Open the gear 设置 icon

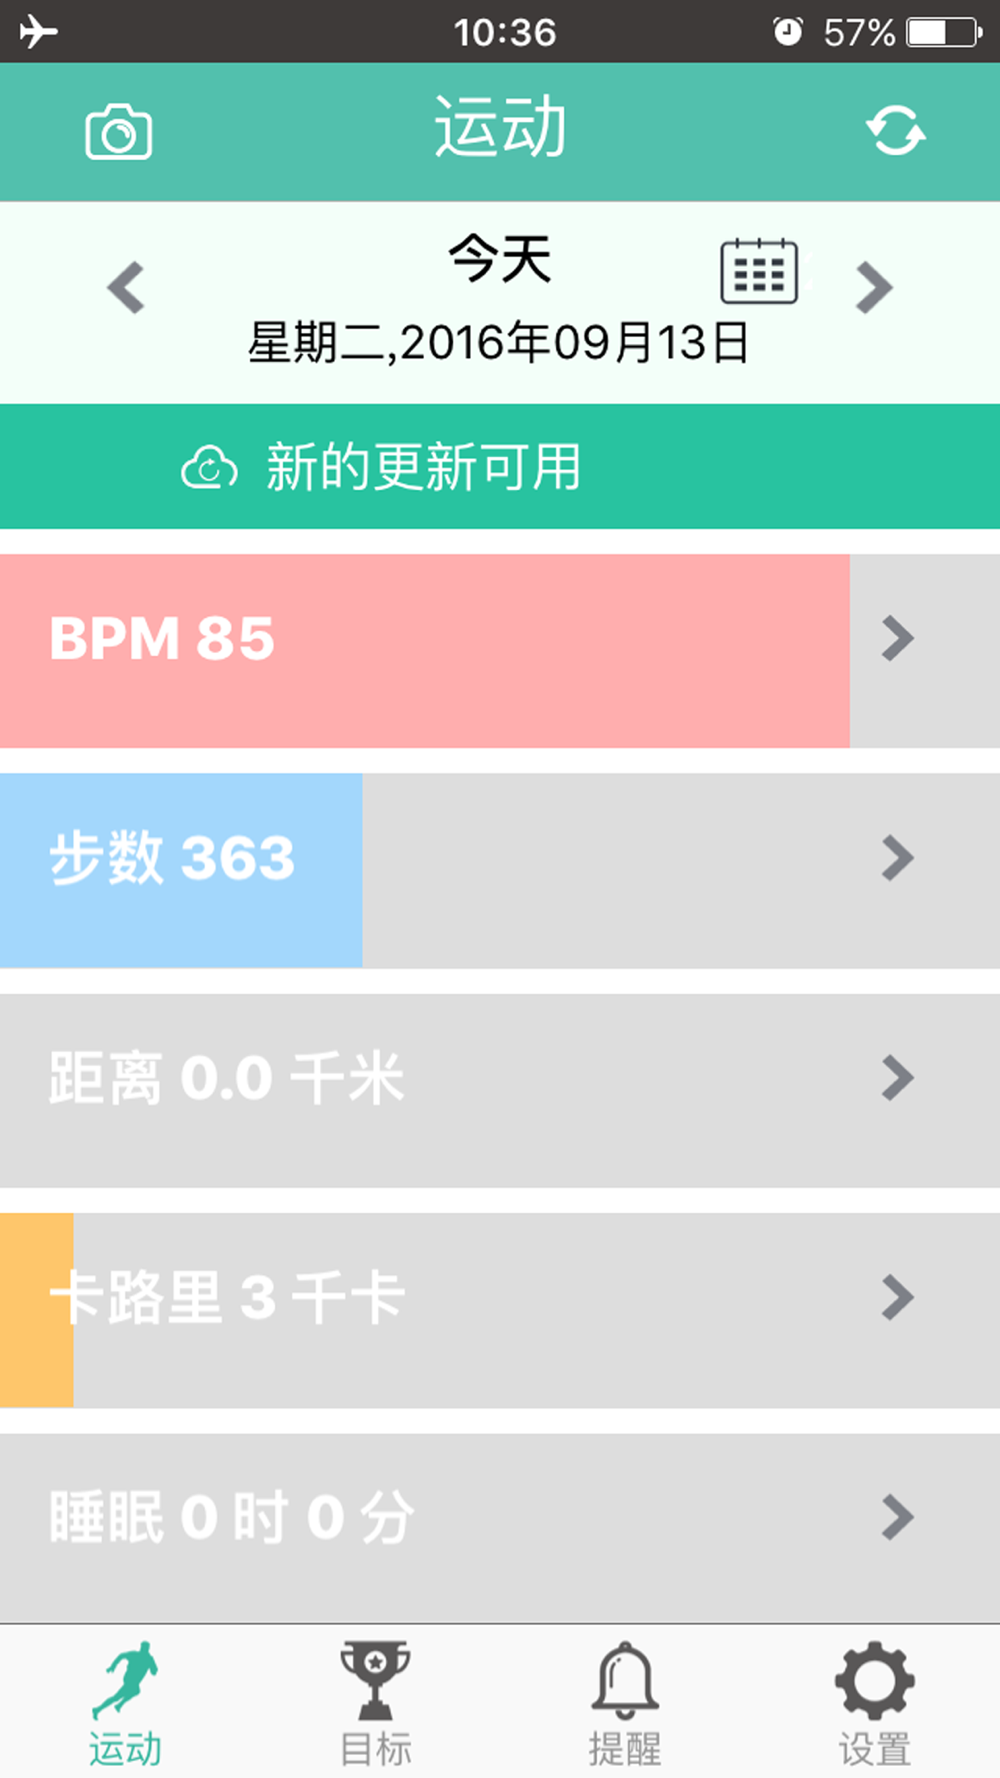click(874, 1679)
